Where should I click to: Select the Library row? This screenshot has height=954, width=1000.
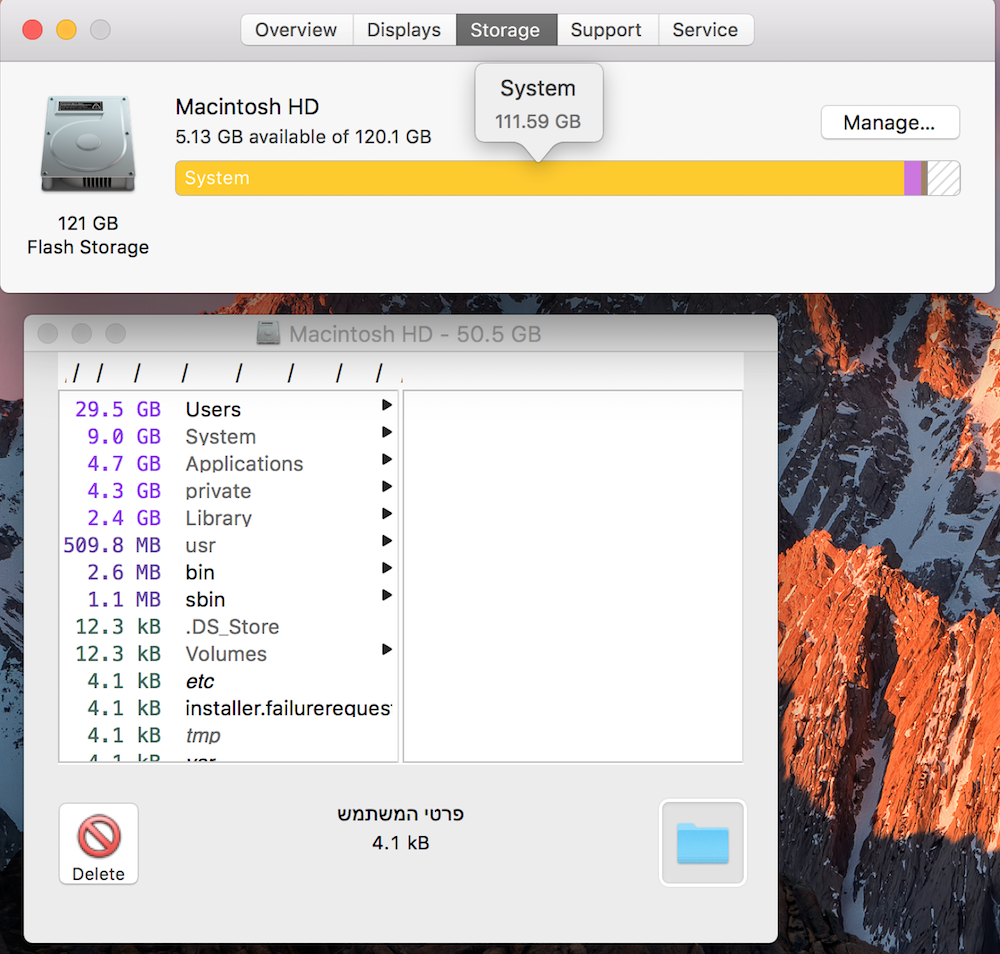228,518
